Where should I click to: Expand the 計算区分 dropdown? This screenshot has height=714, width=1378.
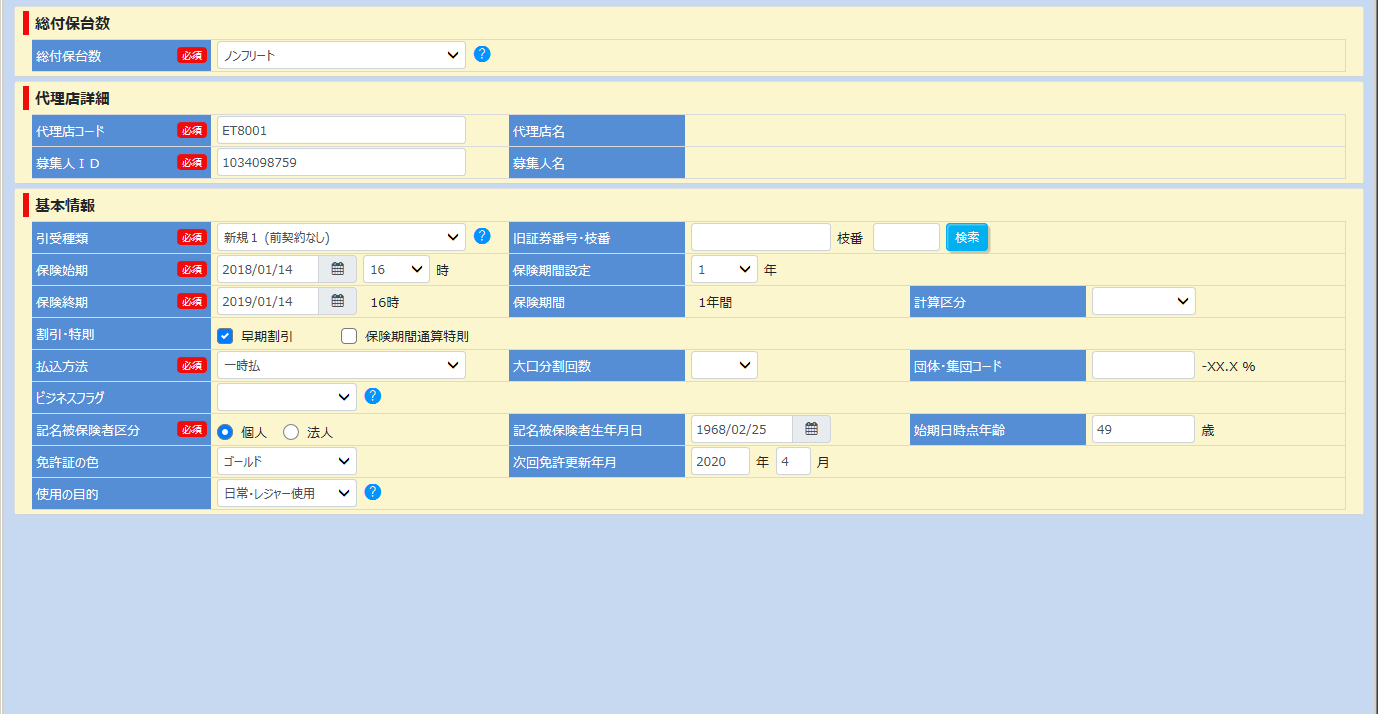point(1143,301)
